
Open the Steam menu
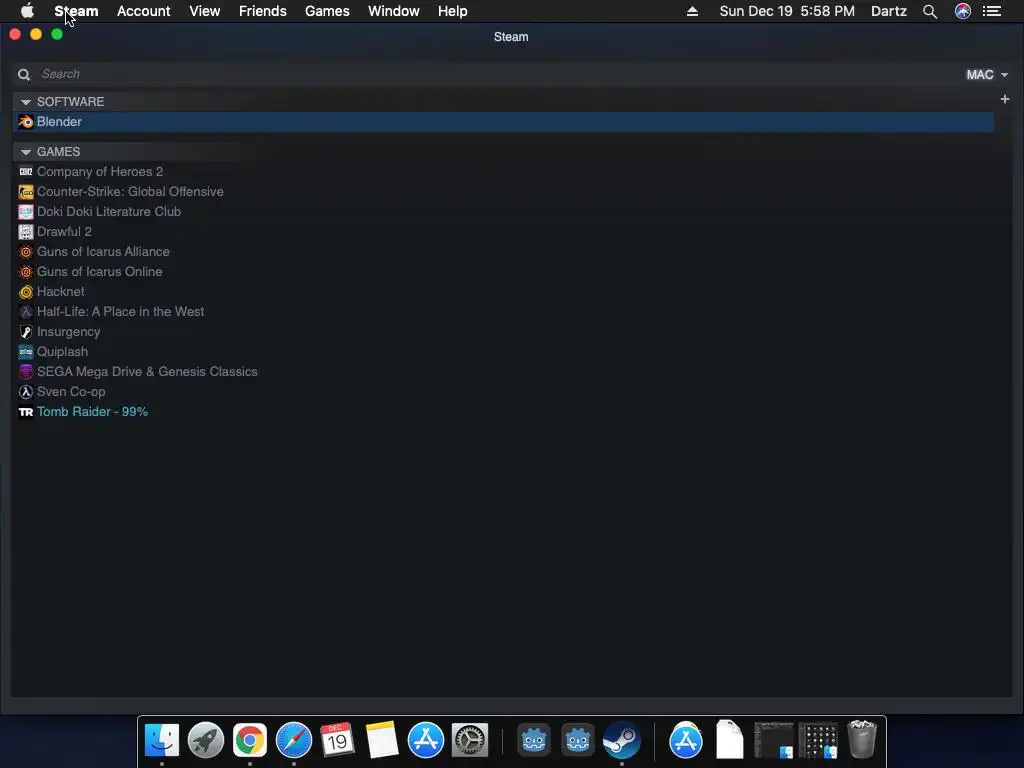tap(76, 11)
